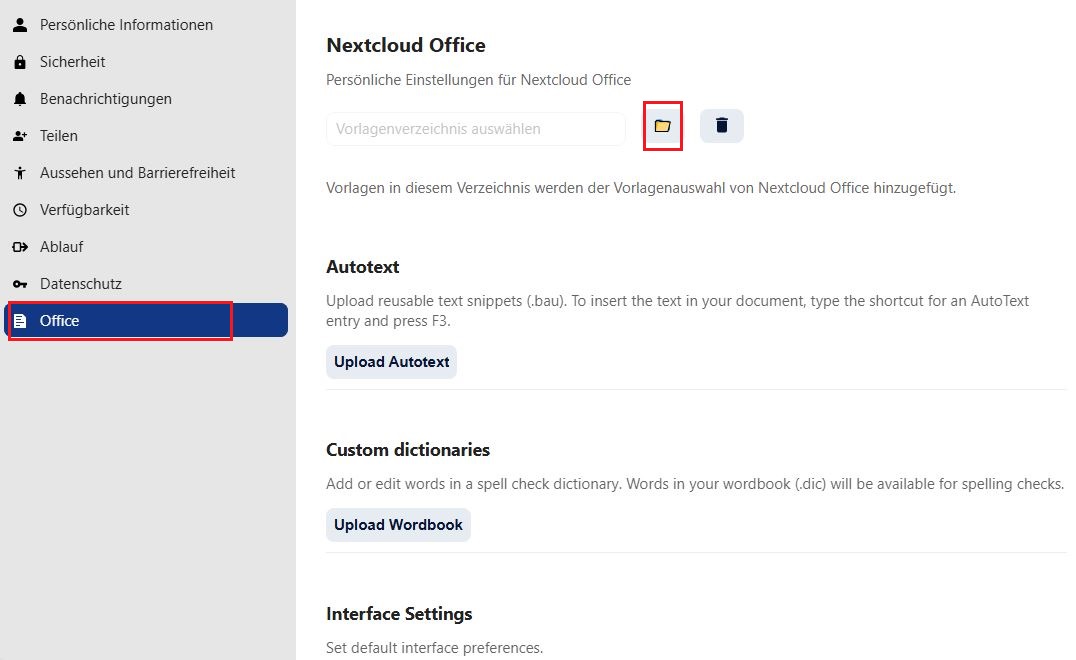Click the flow icon next to Ablauf
This screenshot has height=660, width=1076.
tap(19, 247)
